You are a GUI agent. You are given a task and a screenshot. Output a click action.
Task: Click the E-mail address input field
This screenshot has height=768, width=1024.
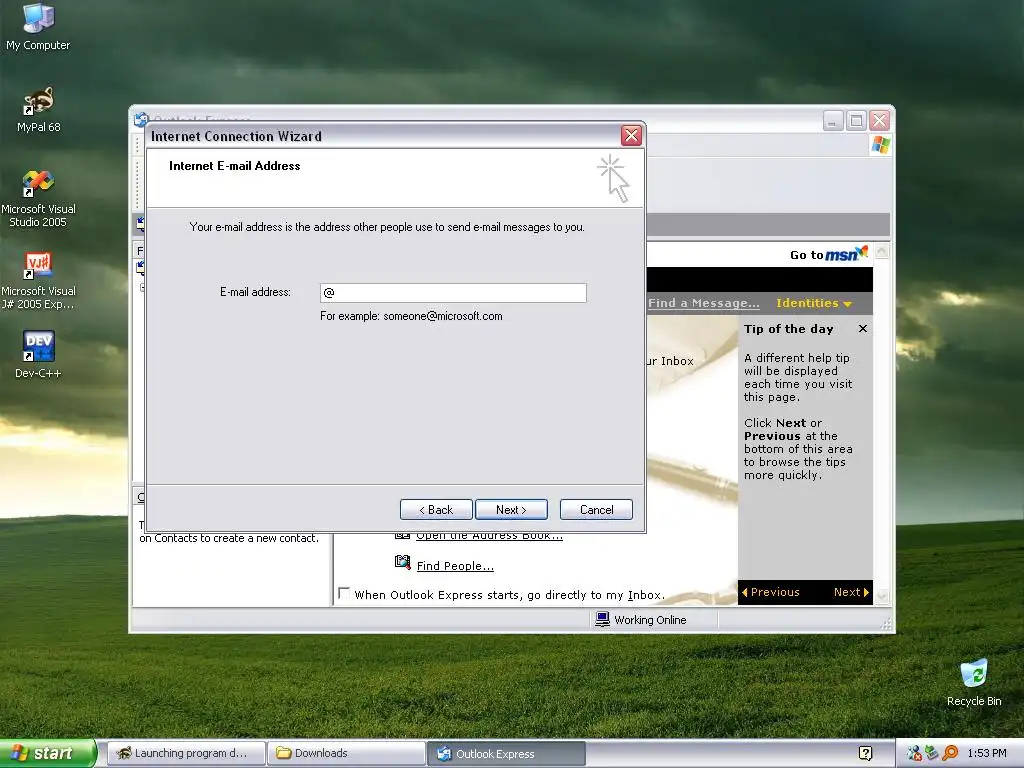pos(453,293)
